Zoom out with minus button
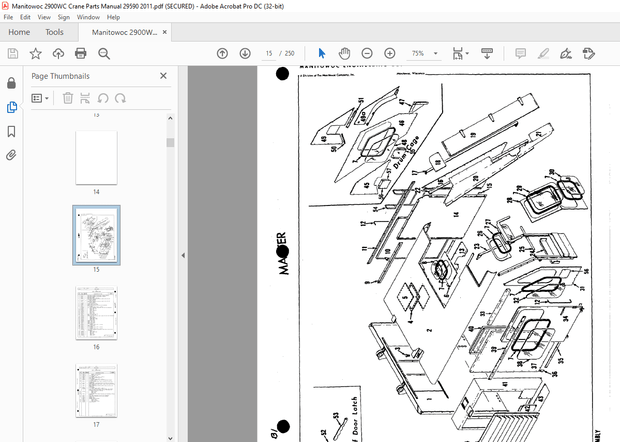This screenshot has height=442, width=620. click(x=367, y=53)
